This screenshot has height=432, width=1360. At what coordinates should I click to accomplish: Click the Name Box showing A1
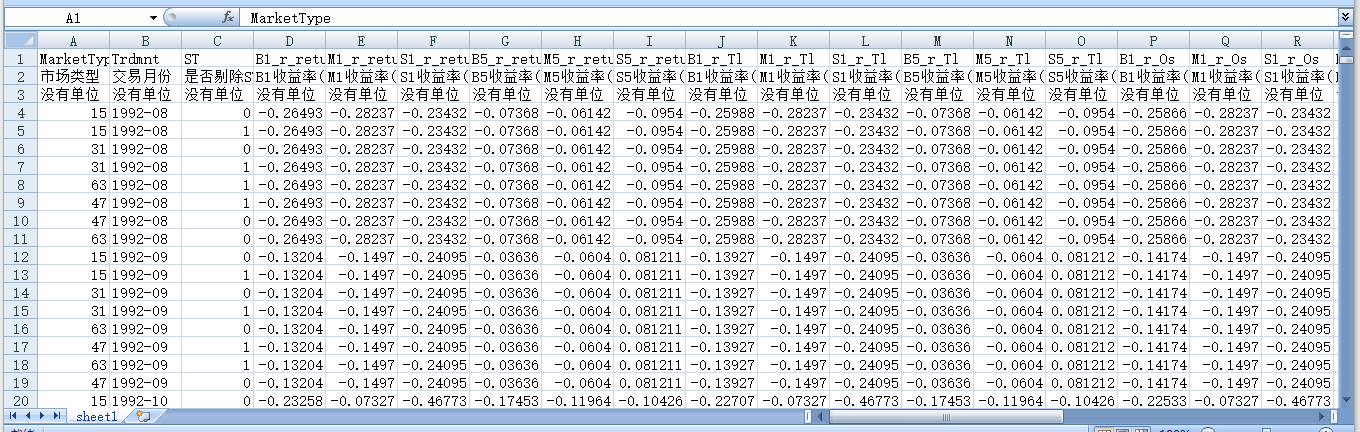tap(73, 18)
